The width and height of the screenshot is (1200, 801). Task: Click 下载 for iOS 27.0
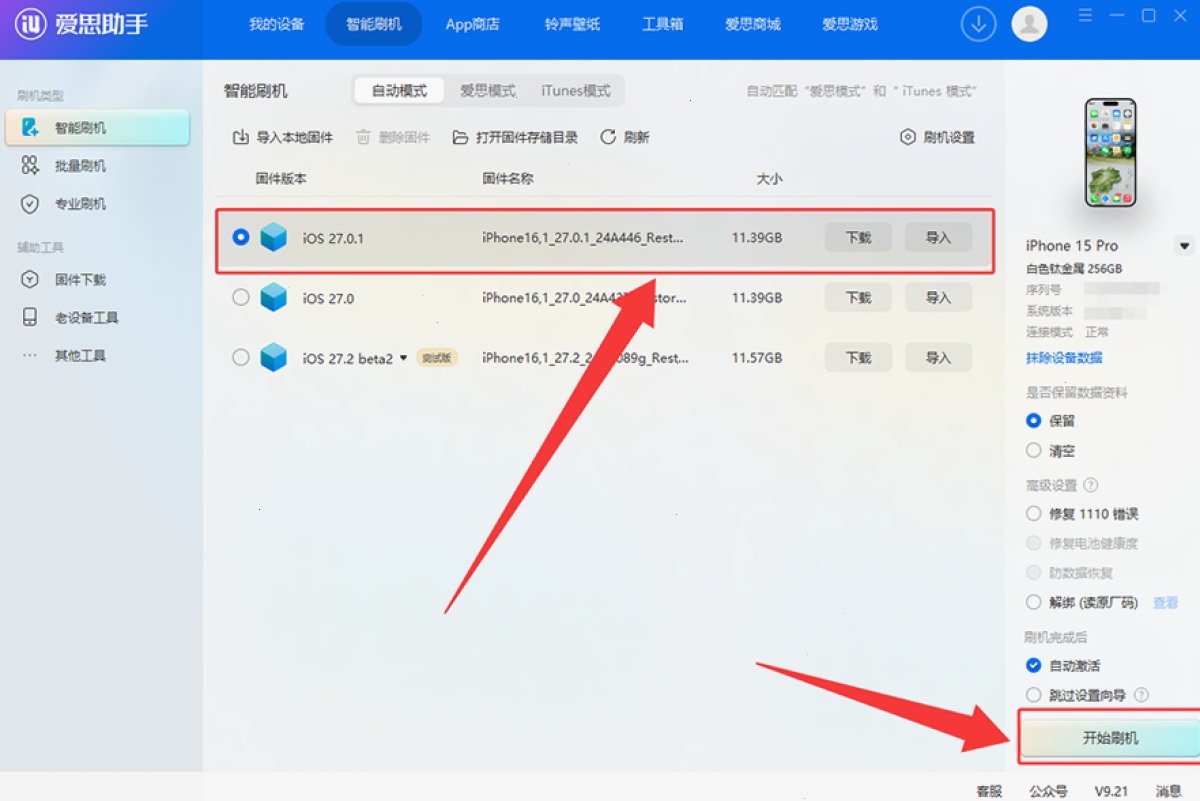click(x=858, y=297)
